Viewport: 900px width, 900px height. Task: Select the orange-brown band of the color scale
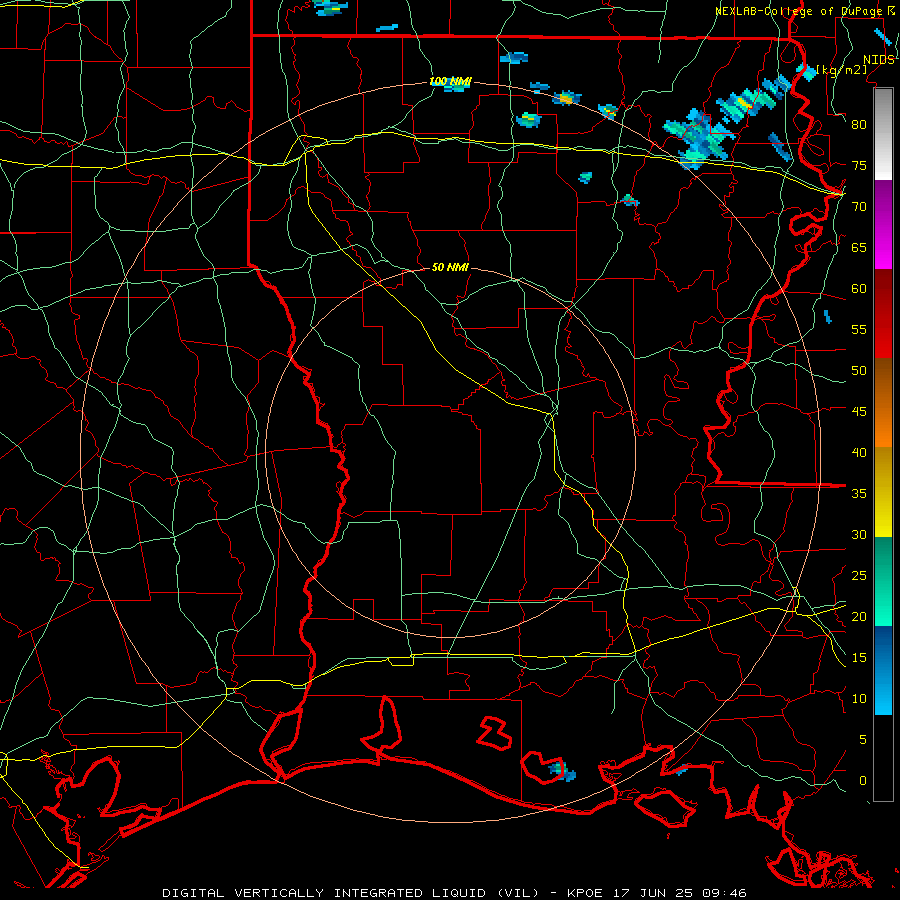pos(883,403)
